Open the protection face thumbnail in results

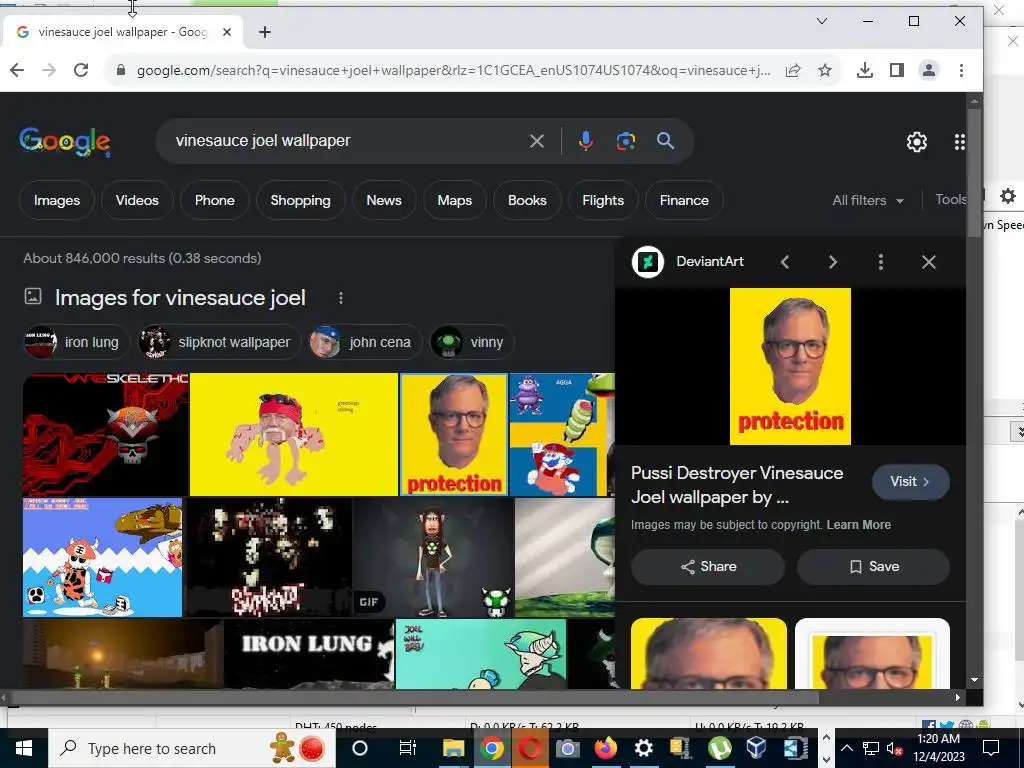pyautogui.click(x=453, y=434)
